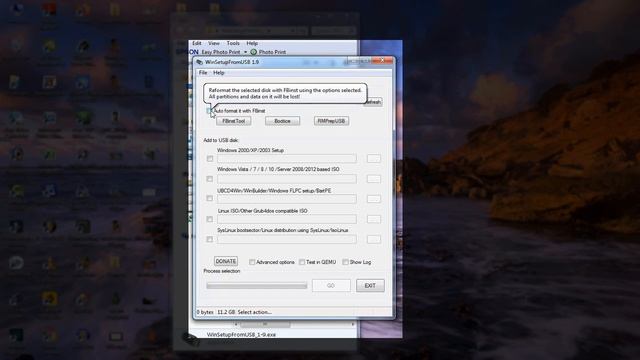
Task: Tick the Auto format it with FBinst checkbox
Action: tap(209, 111)
